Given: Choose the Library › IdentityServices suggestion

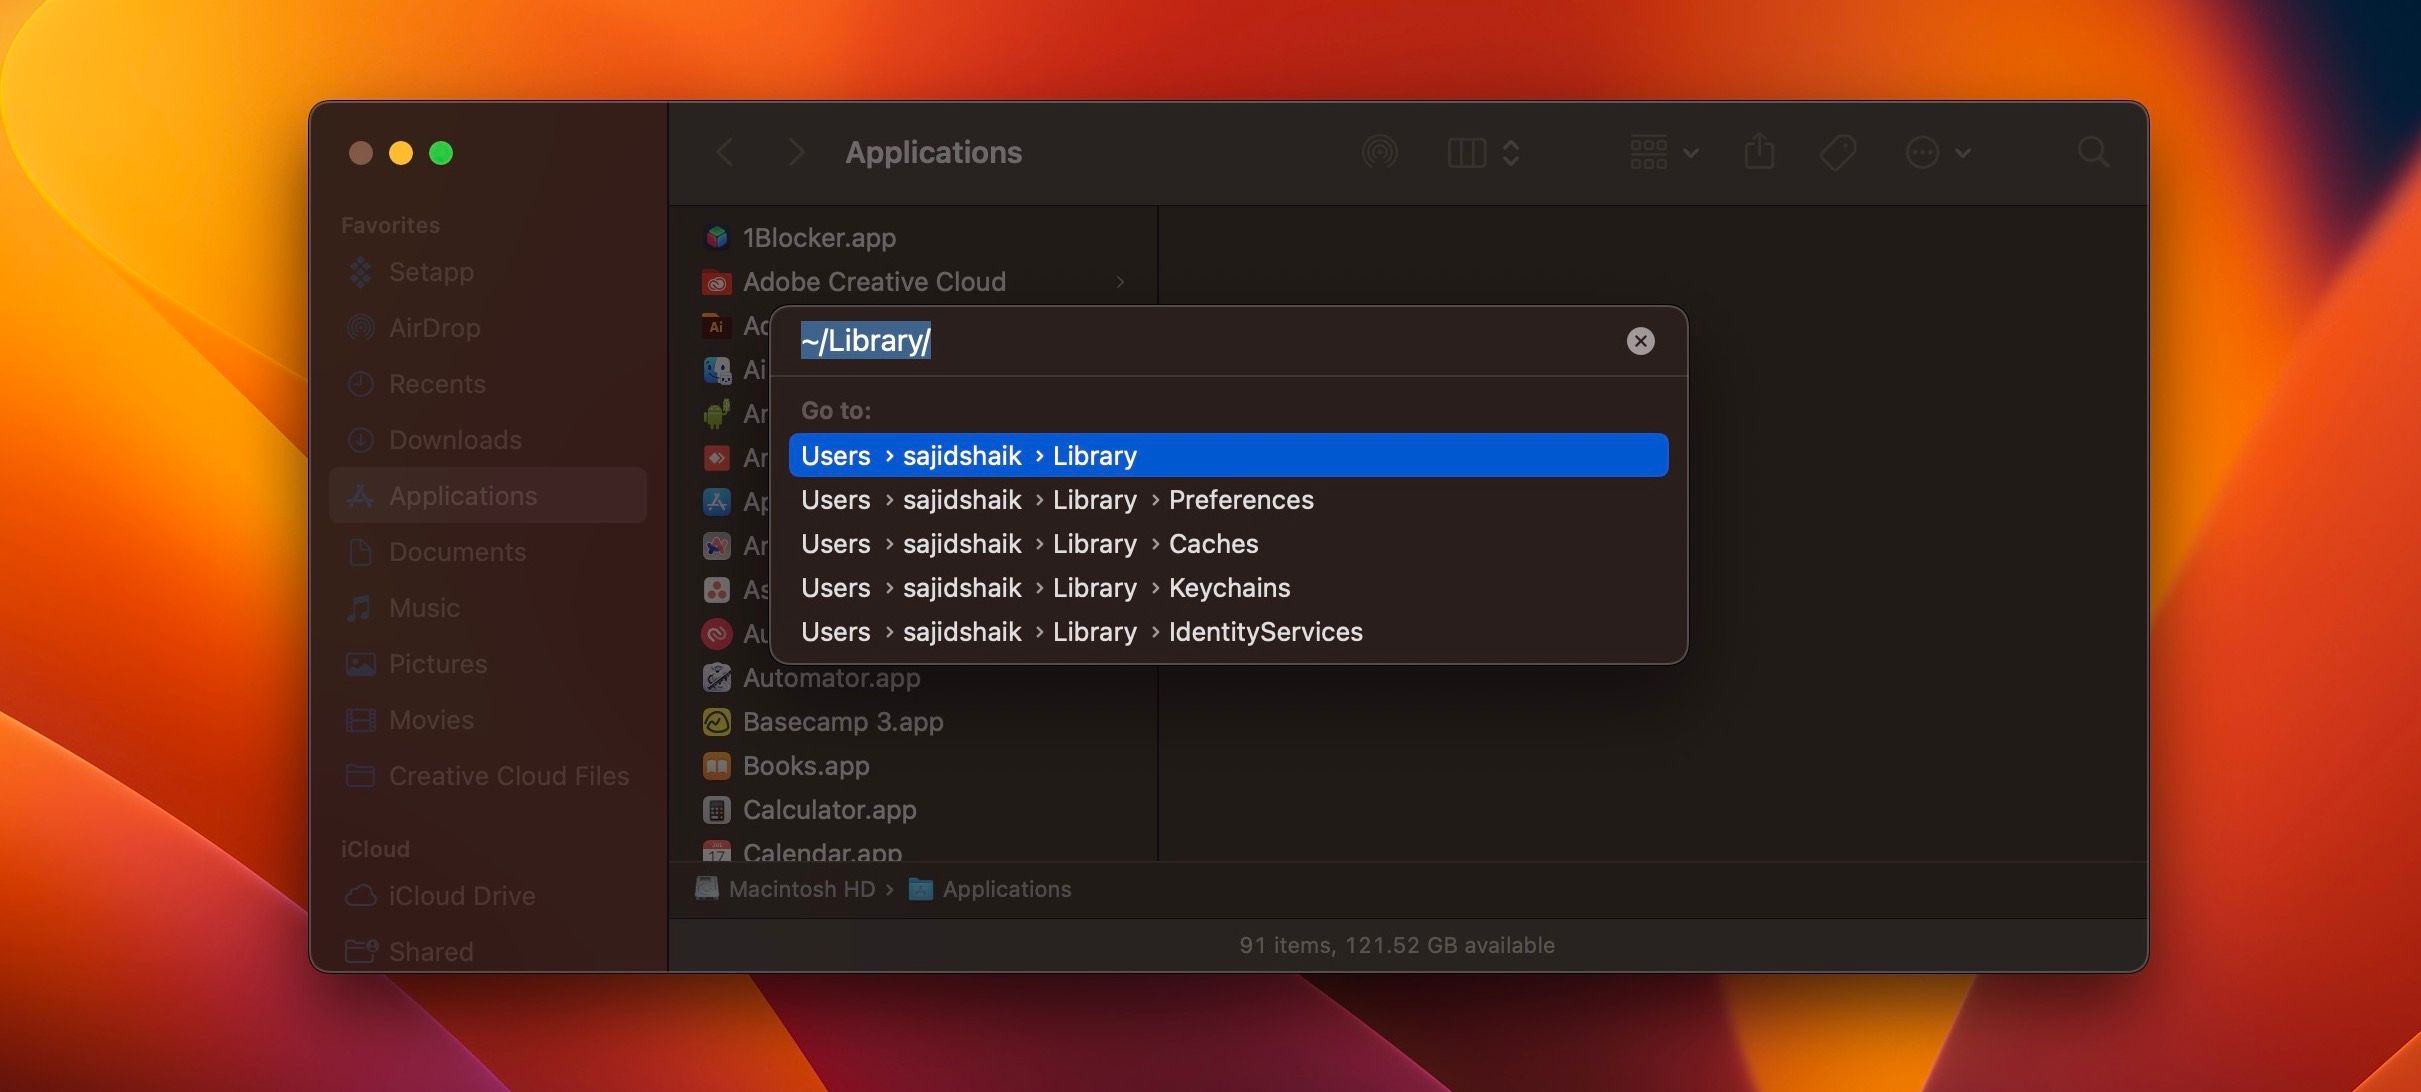Looking at the screenshot, I should pos(1228,632).
